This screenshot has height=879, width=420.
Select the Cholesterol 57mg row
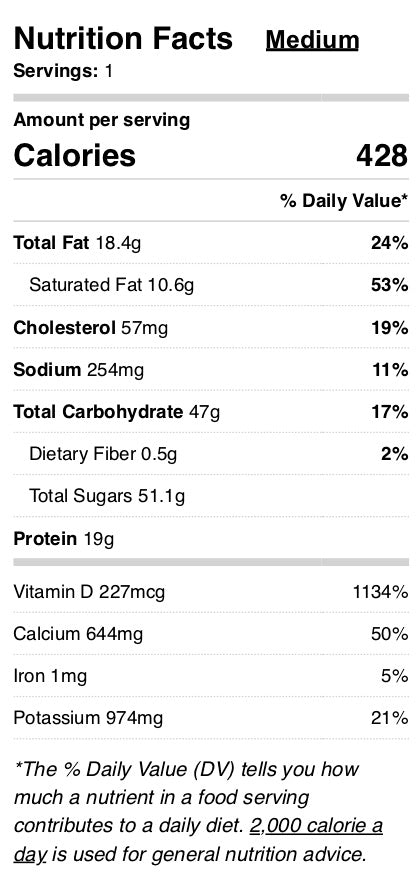[x=211, y=327]
